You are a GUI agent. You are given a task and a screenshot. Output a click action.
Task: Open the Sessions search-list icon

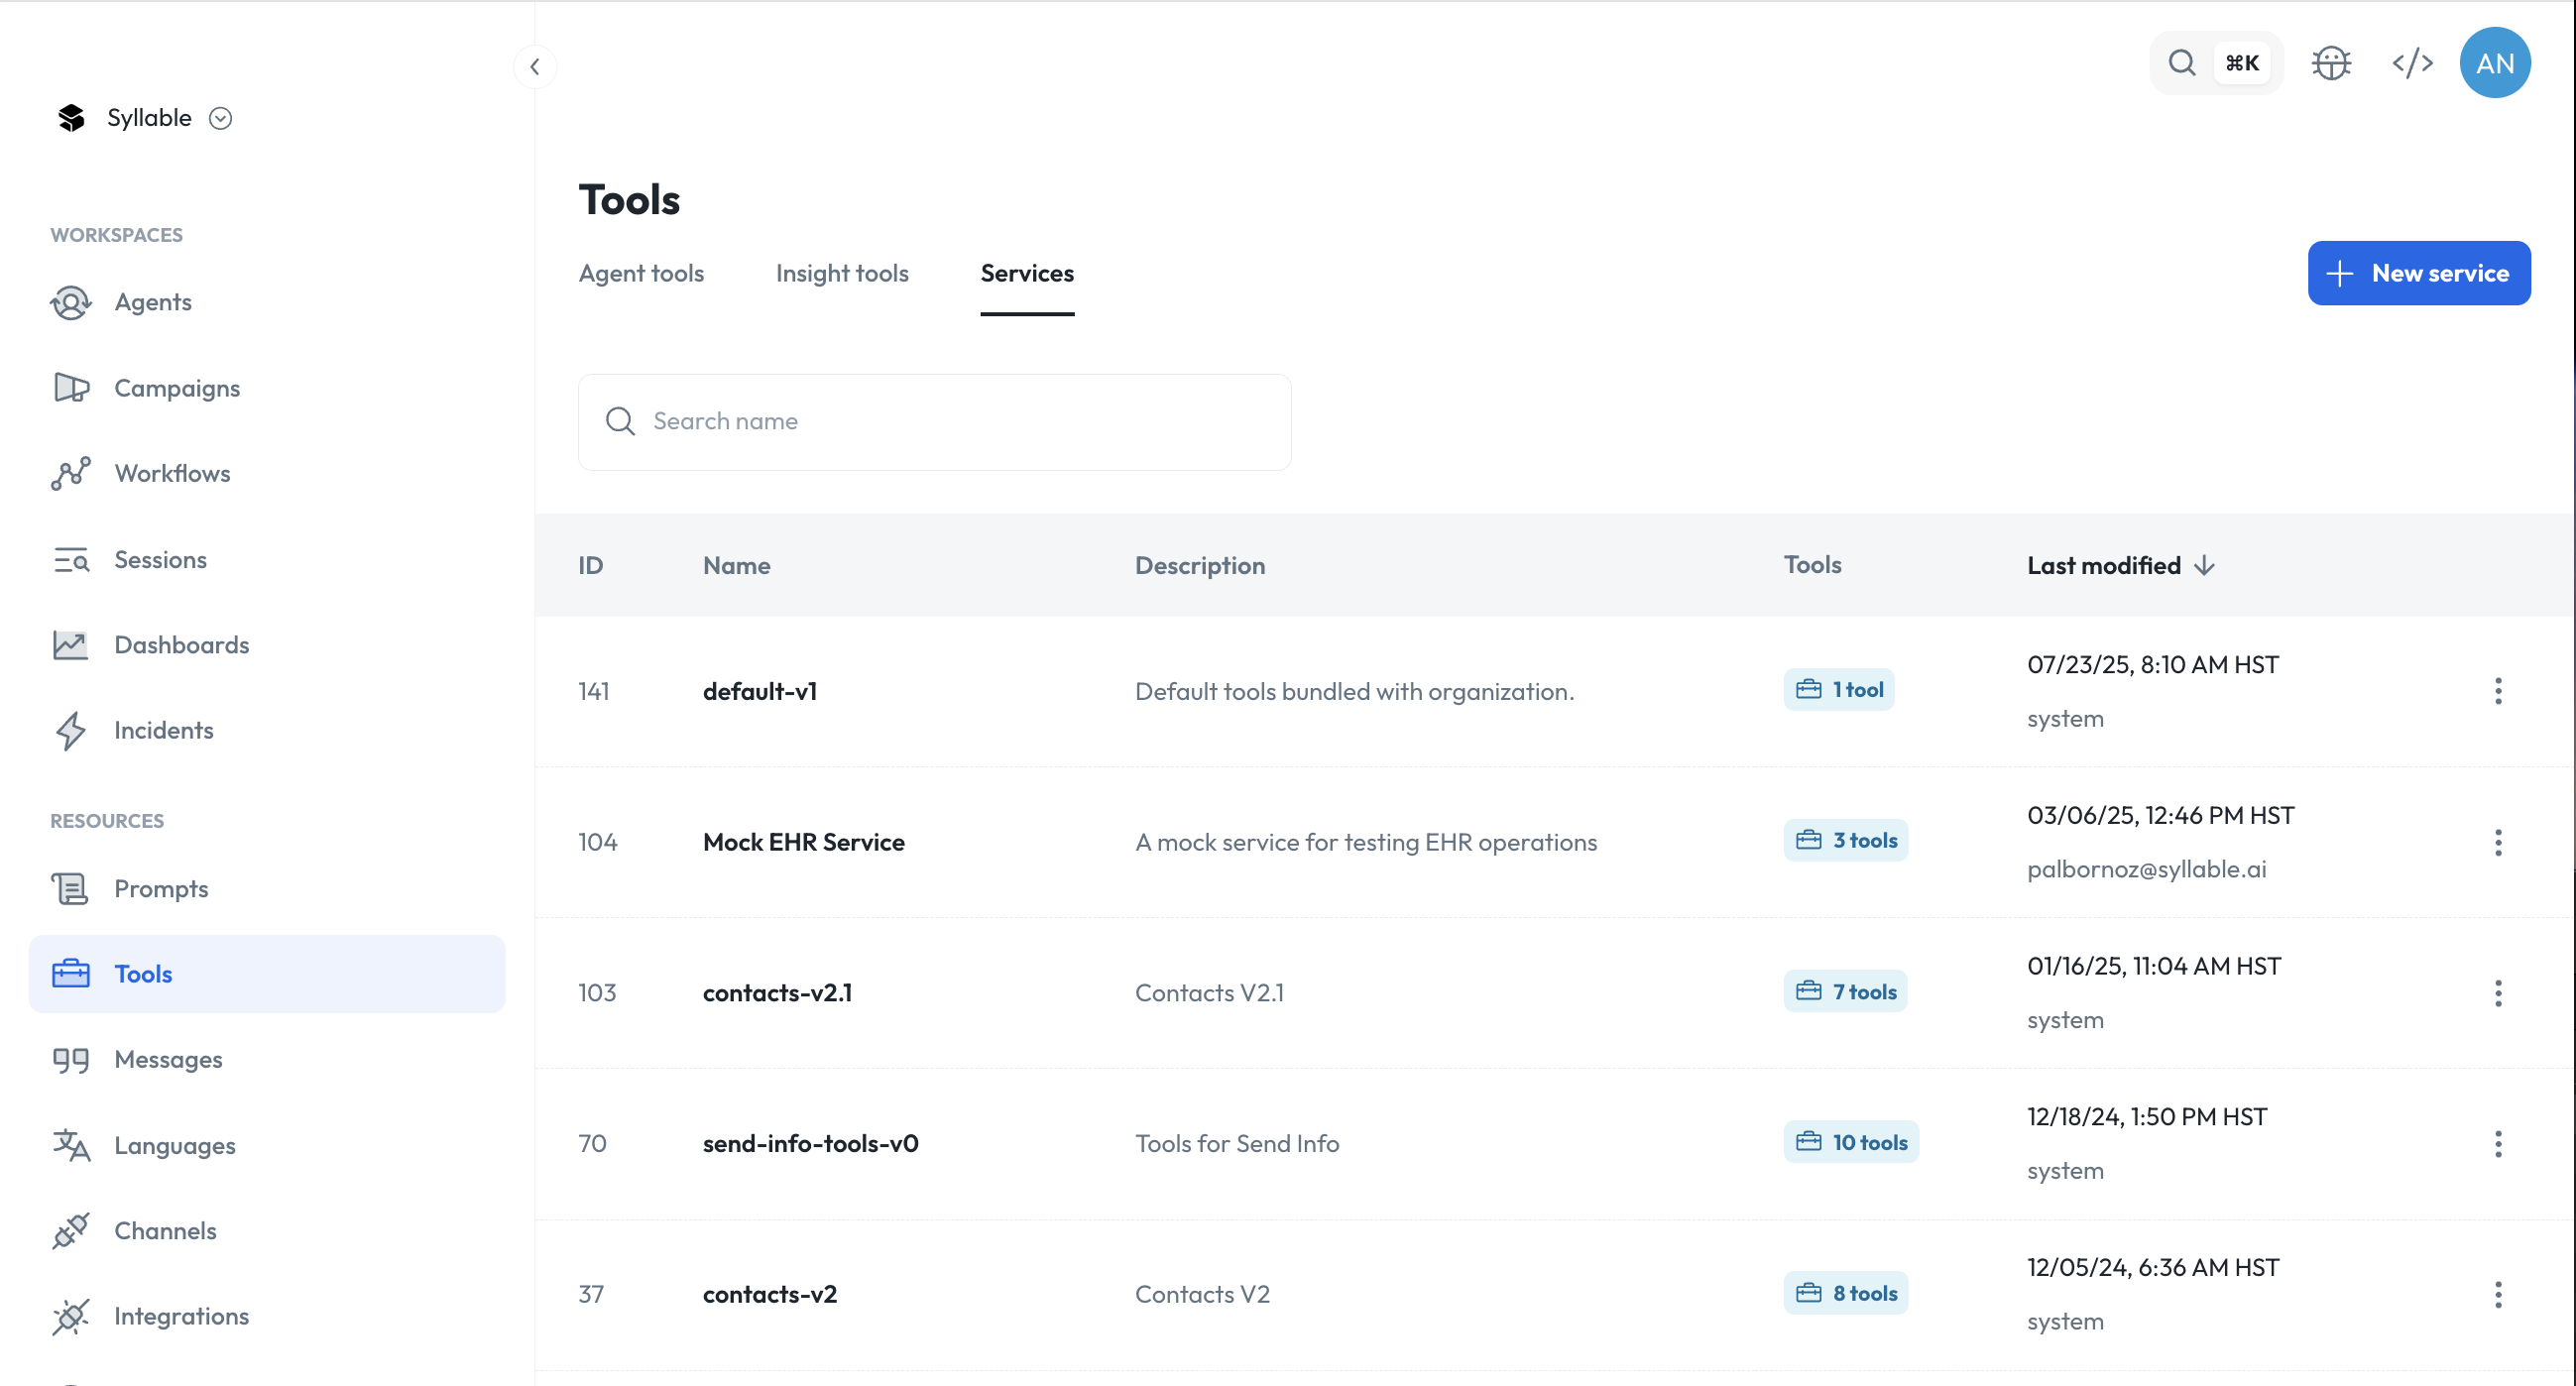(71, 559)
